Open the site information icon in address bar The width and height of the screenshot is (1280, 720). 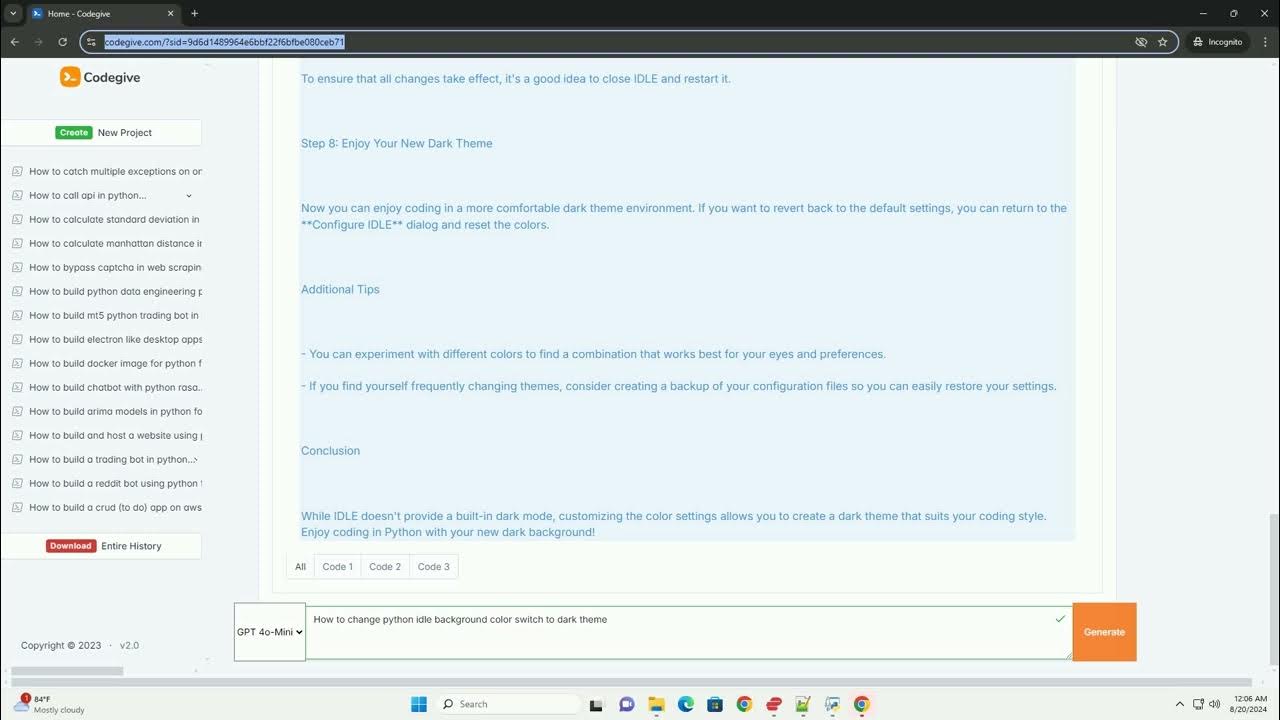(91, 42)
